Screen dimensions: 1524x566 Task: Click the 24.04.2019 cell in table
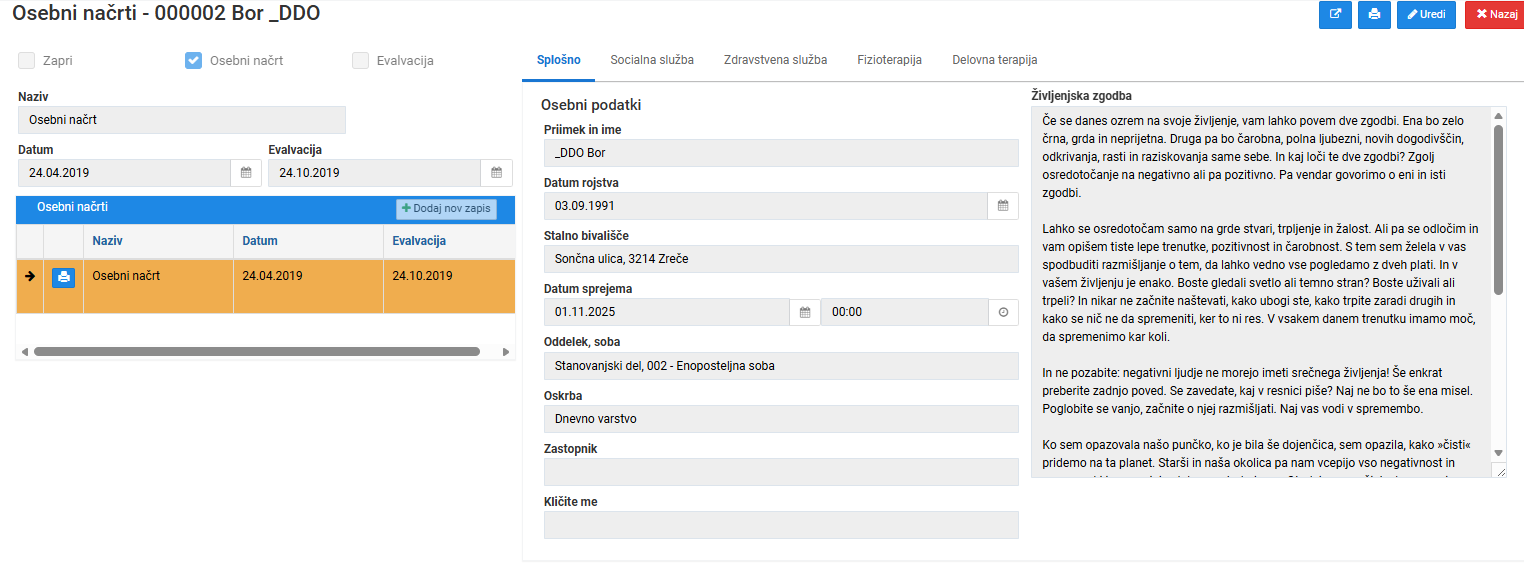tap(308, 286)
